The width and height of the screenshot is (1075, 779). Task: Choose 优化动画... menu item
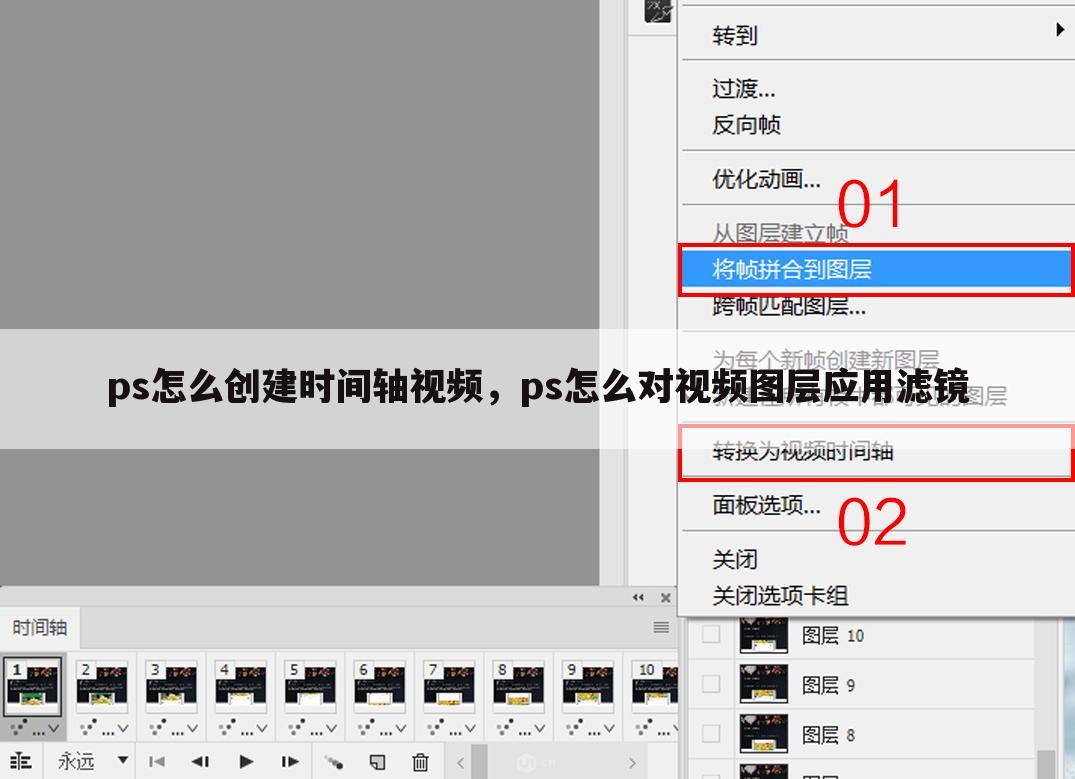pos(877,178)
